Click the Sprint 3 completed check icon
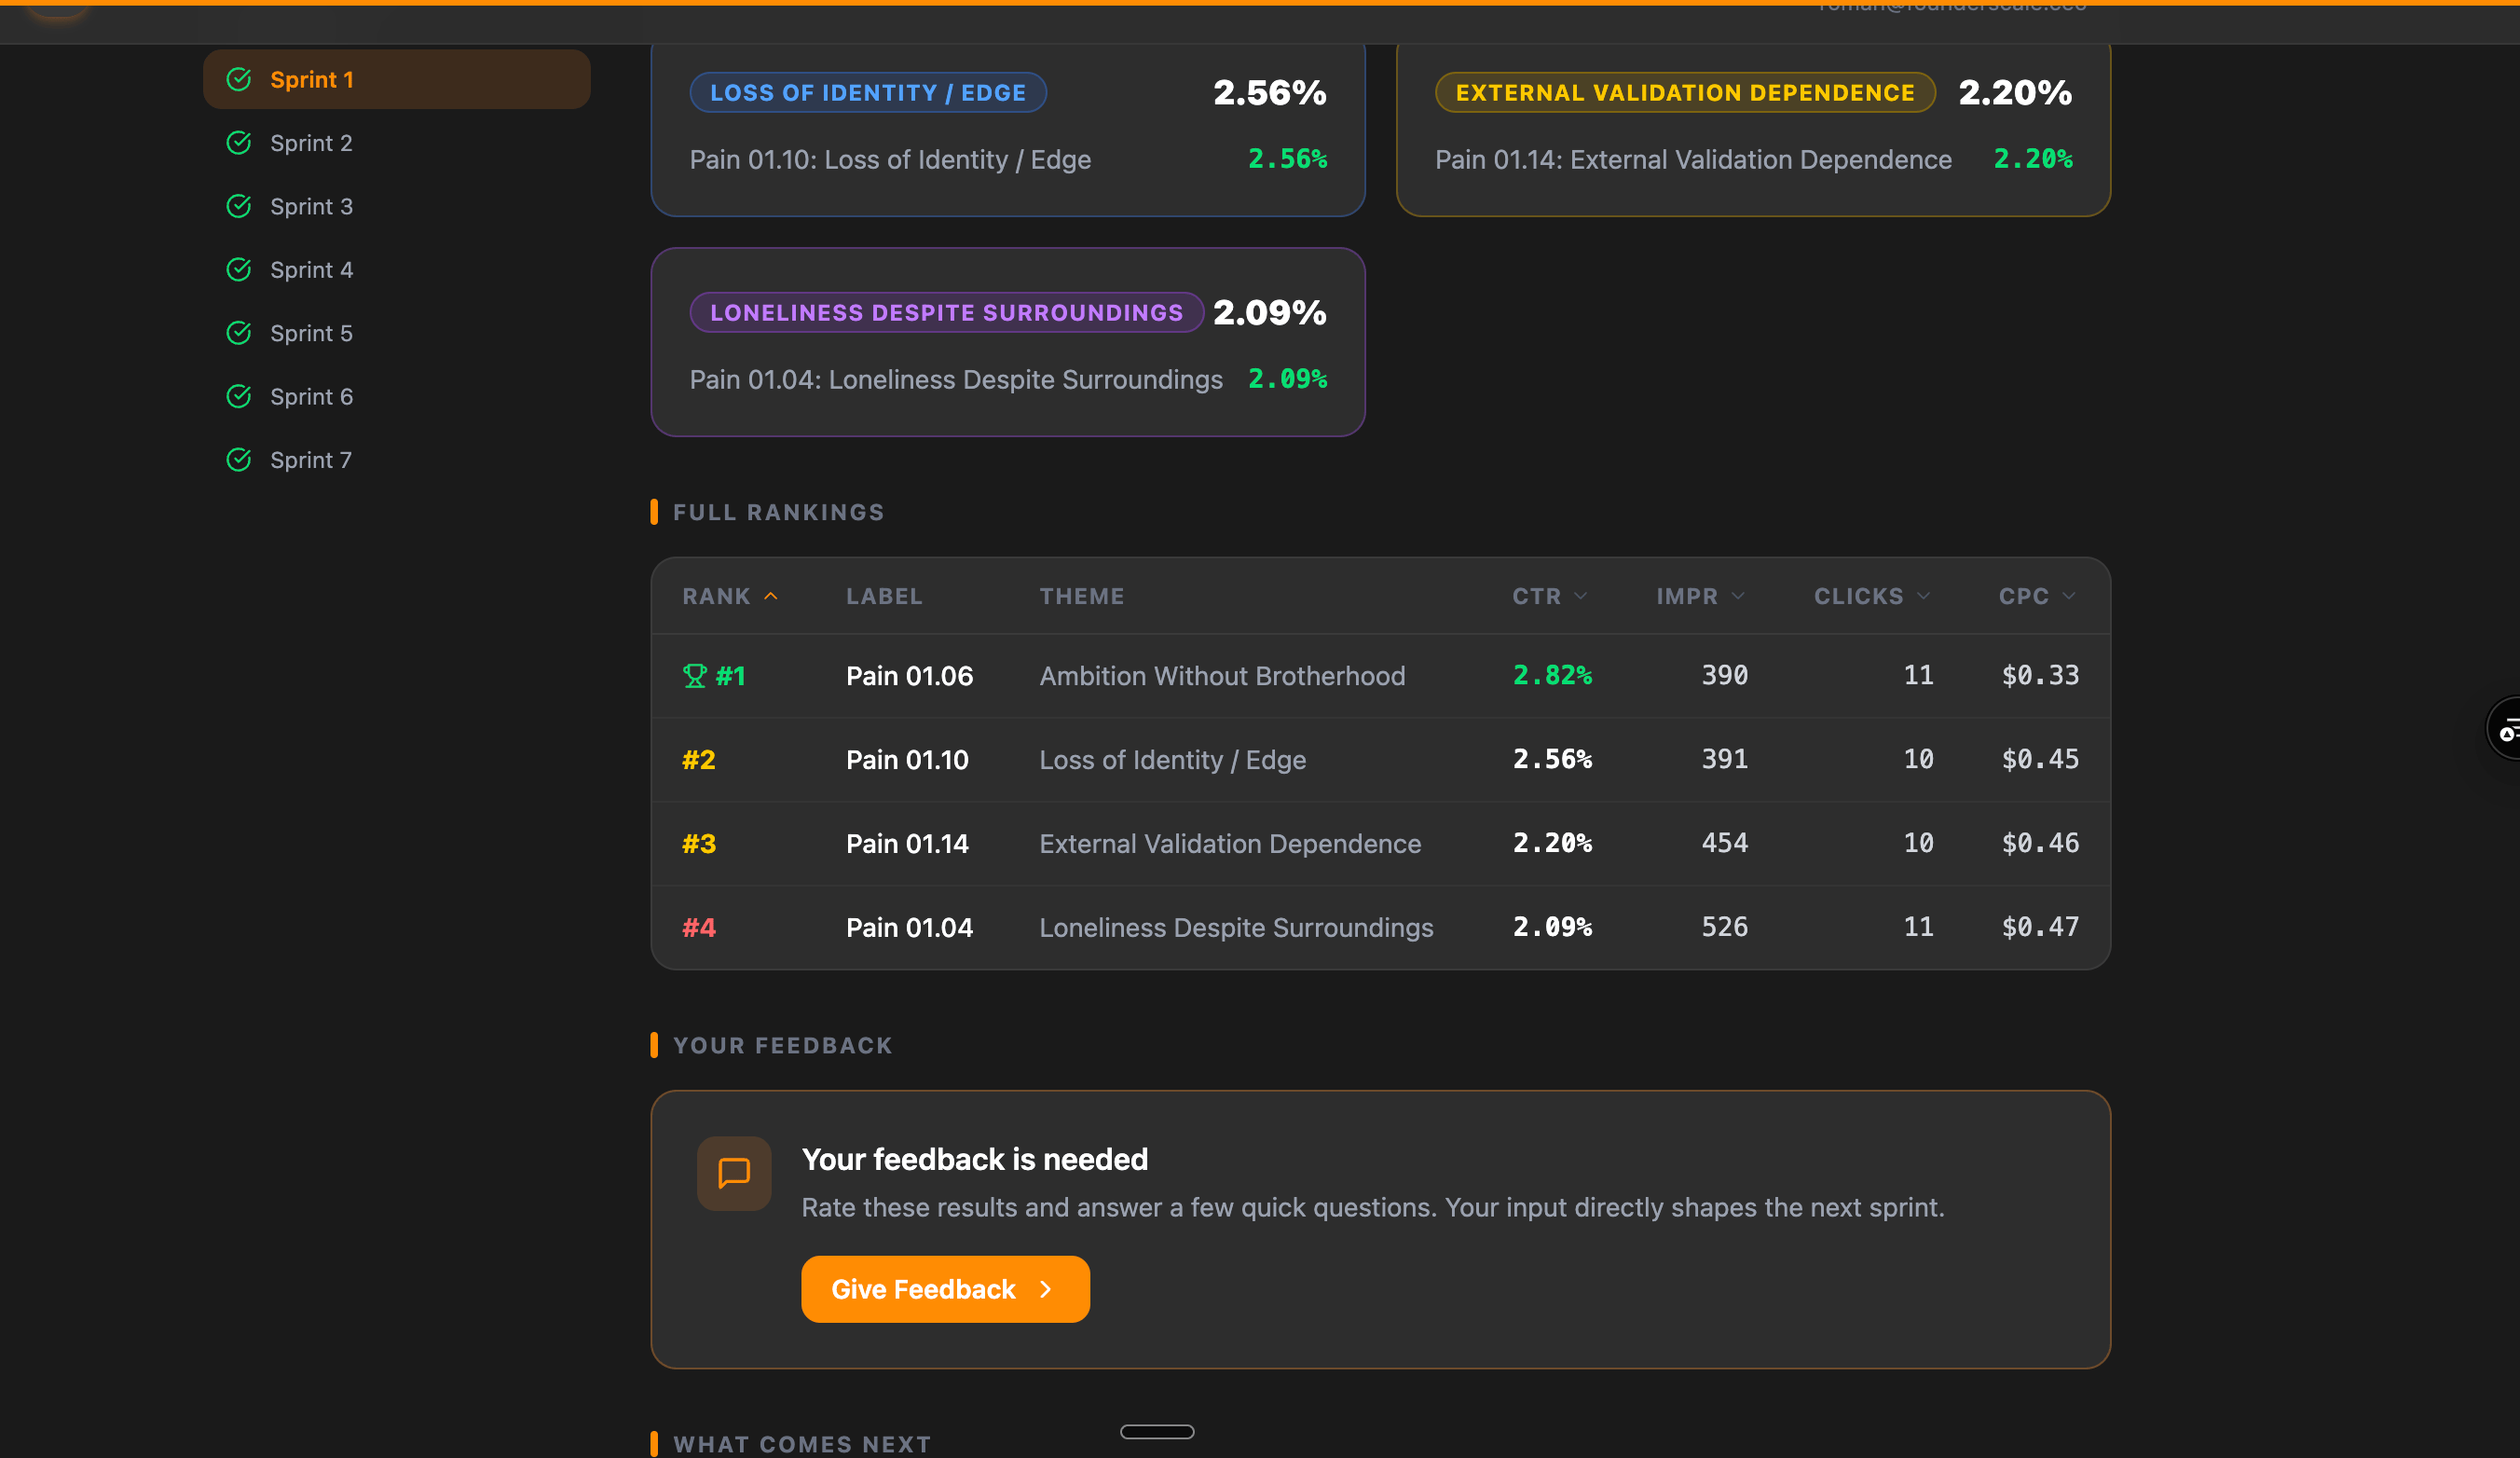The width and height of the screenshot is (2520, 1458). coord(238,206)
